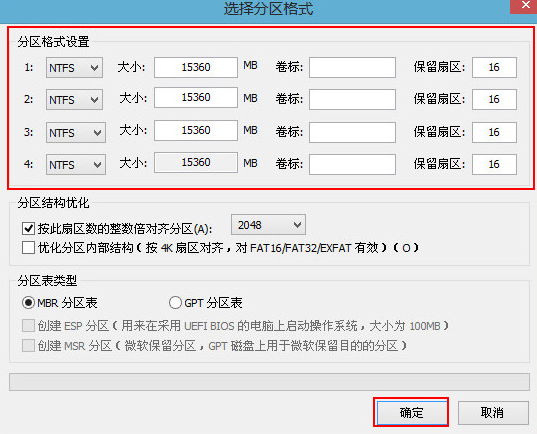
Task: Select GPT 分区表 radio button
Action: click(x=175, y=302)
